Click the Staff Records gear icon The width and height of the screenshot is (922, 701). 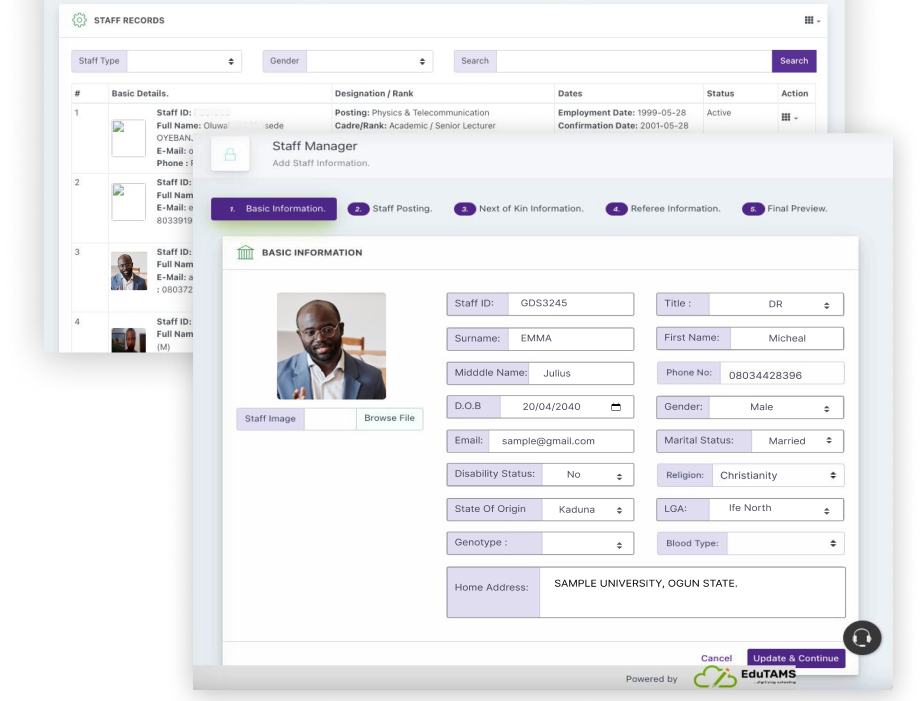(79, 20)
